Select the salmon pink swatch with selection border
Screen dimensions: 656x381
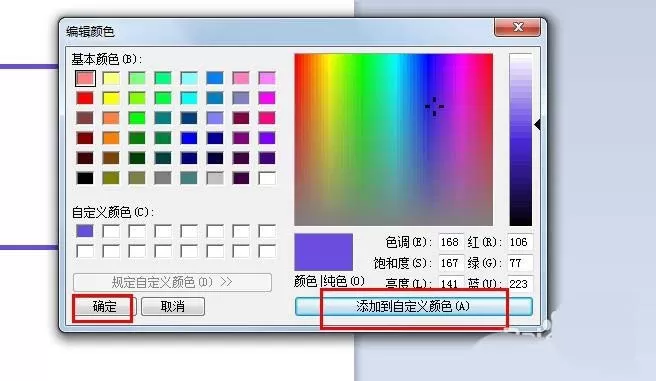click(x=85, y=78)
